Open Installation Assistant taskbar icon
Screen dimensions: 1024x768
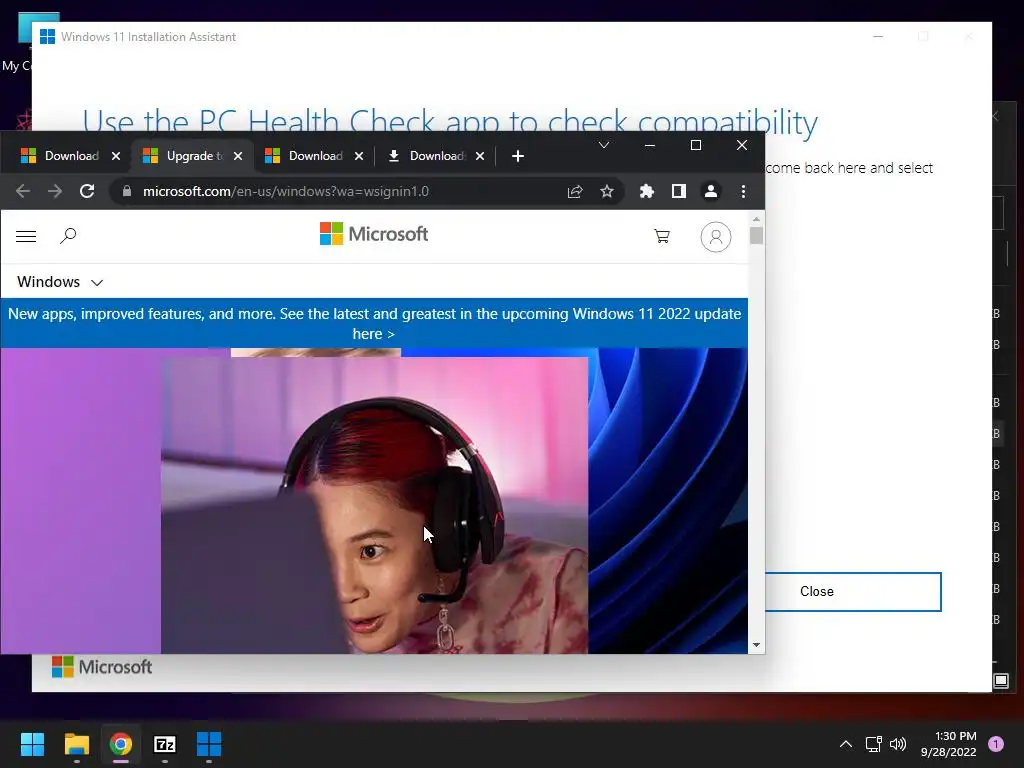[x=209, y=744]
